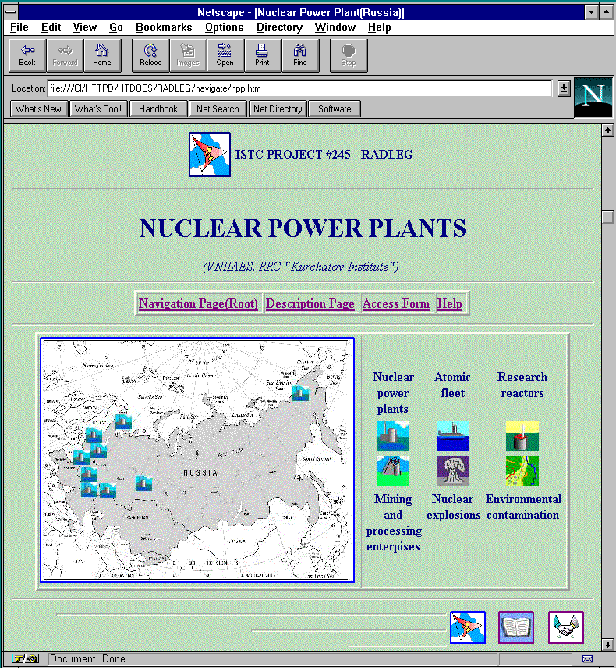Click the Print toolbar button
The width and height of the screenshot is (616, 668).
click(x=262, y=55)
